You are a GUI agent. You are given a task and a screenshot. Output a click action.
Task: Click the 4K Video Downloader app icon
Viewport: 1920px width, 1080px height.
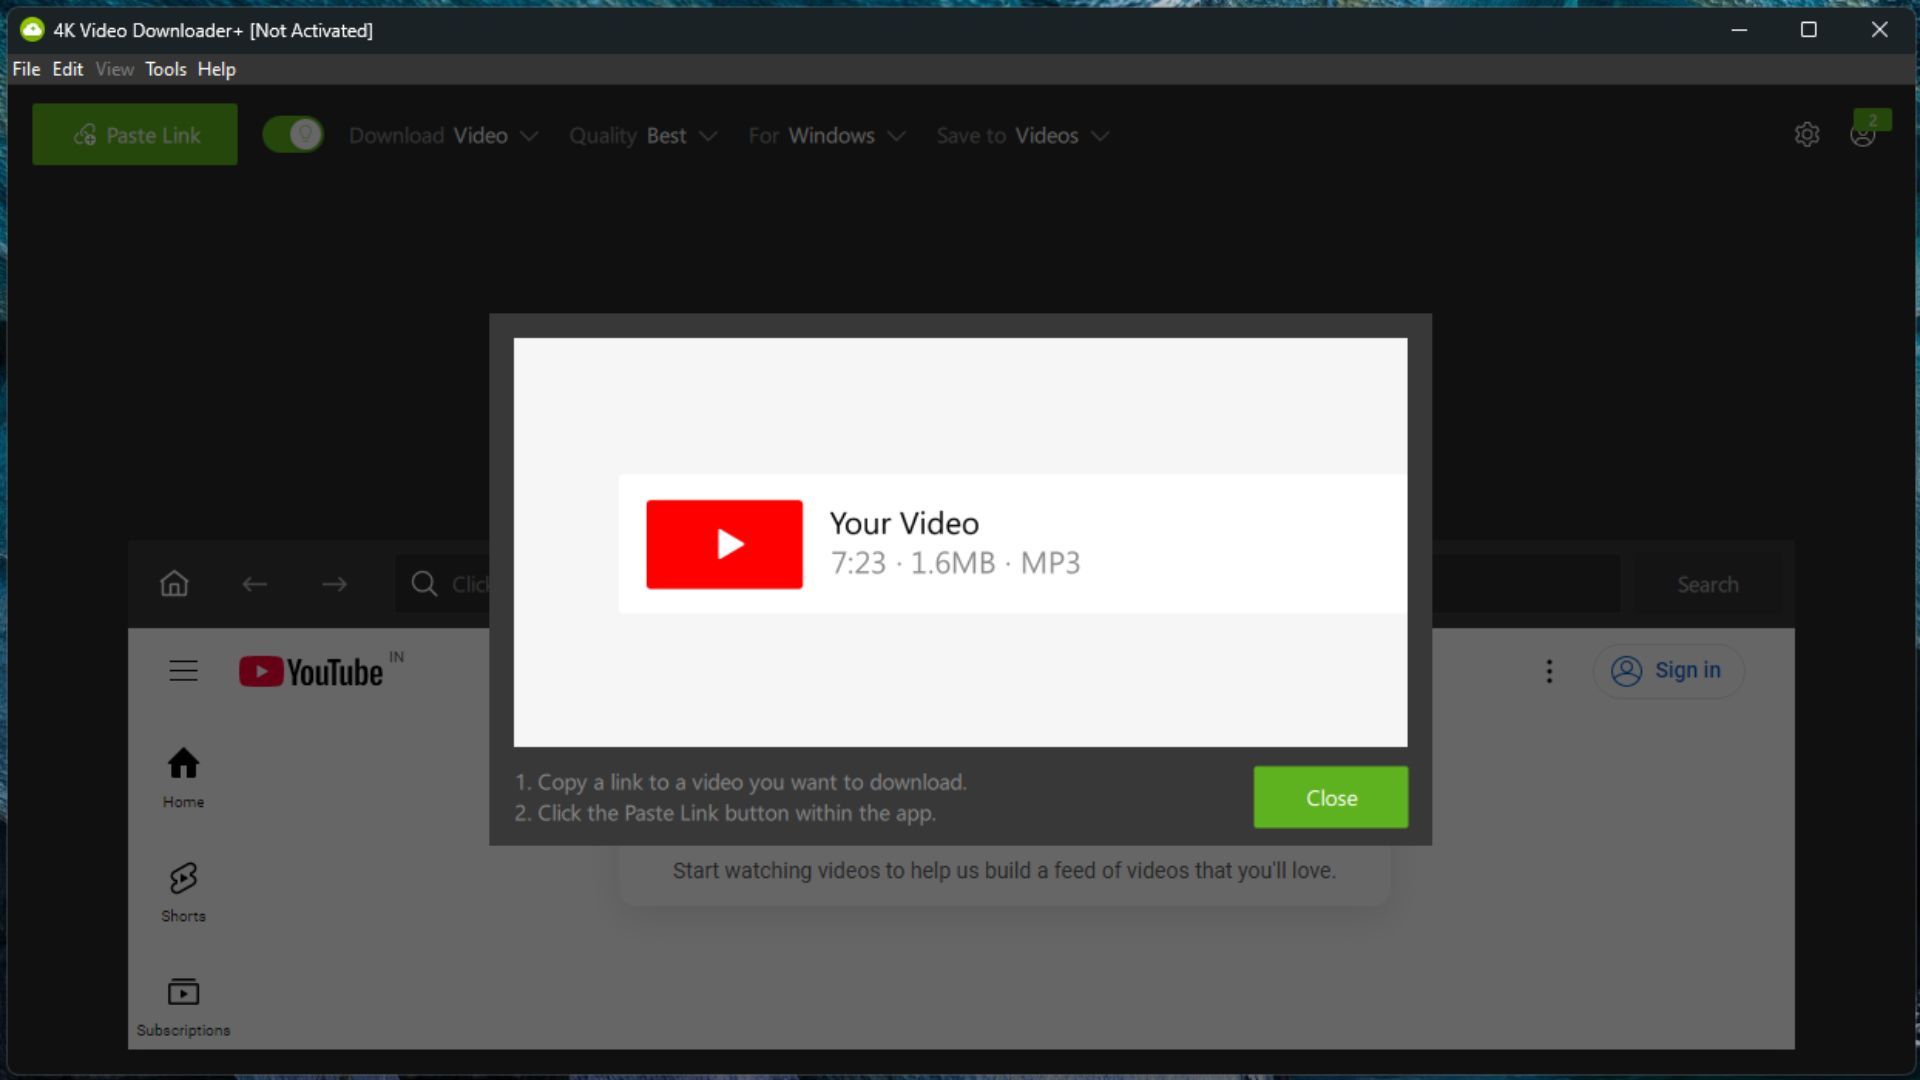(x=32, y=30)
